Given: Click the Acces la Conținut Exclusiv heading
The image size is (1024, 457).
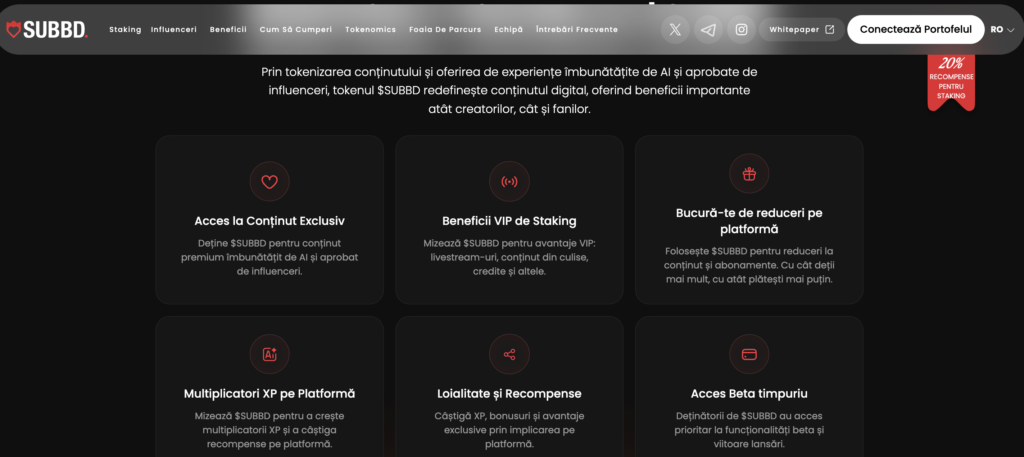Looking at the screenshot, I should click(x=270, y=221).
